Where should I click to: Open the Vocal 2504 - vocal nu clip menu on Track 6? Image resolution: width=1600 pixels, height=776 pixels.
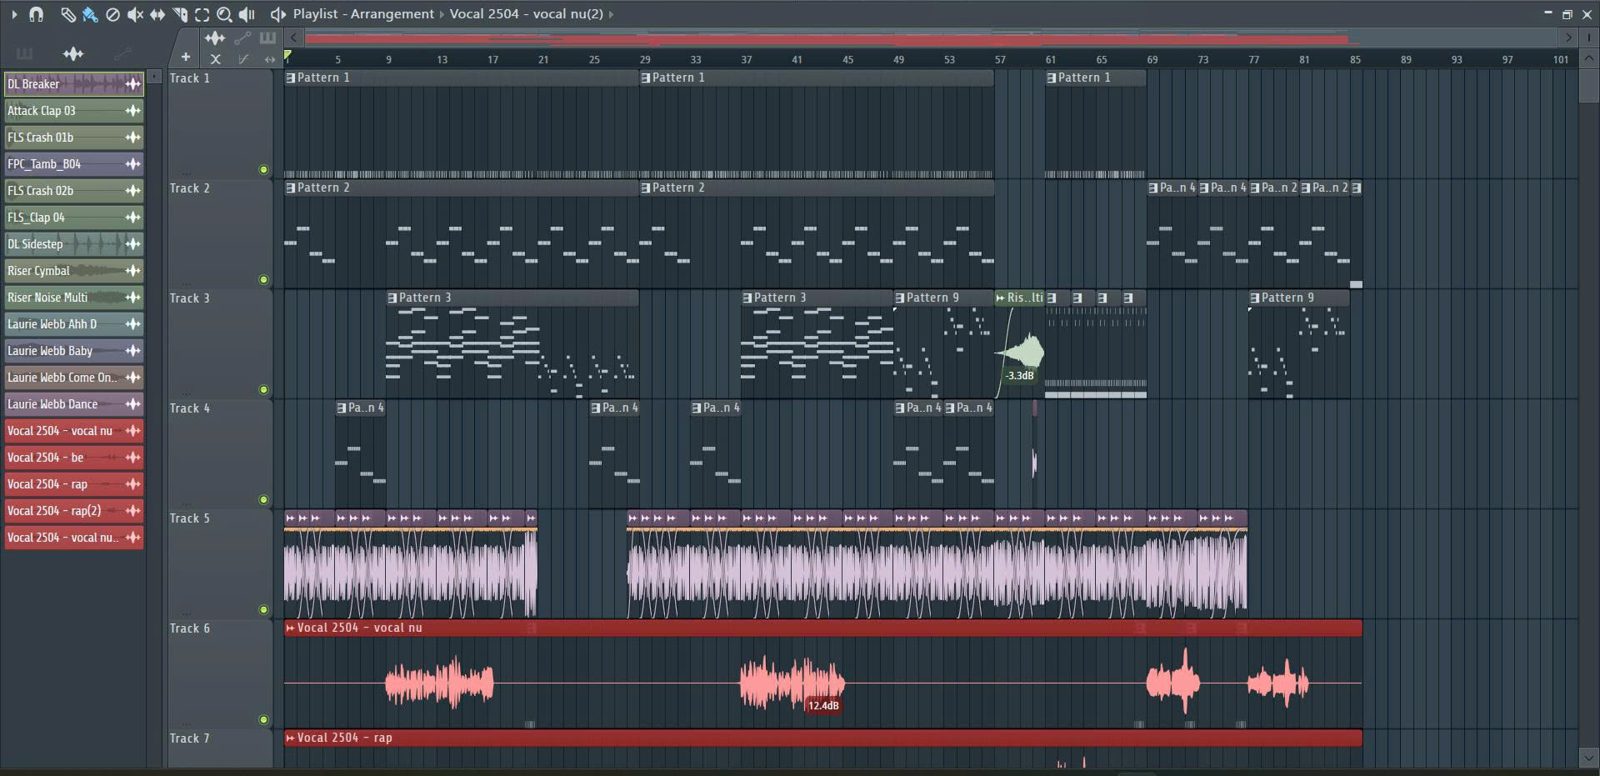(x=291, y=628)
